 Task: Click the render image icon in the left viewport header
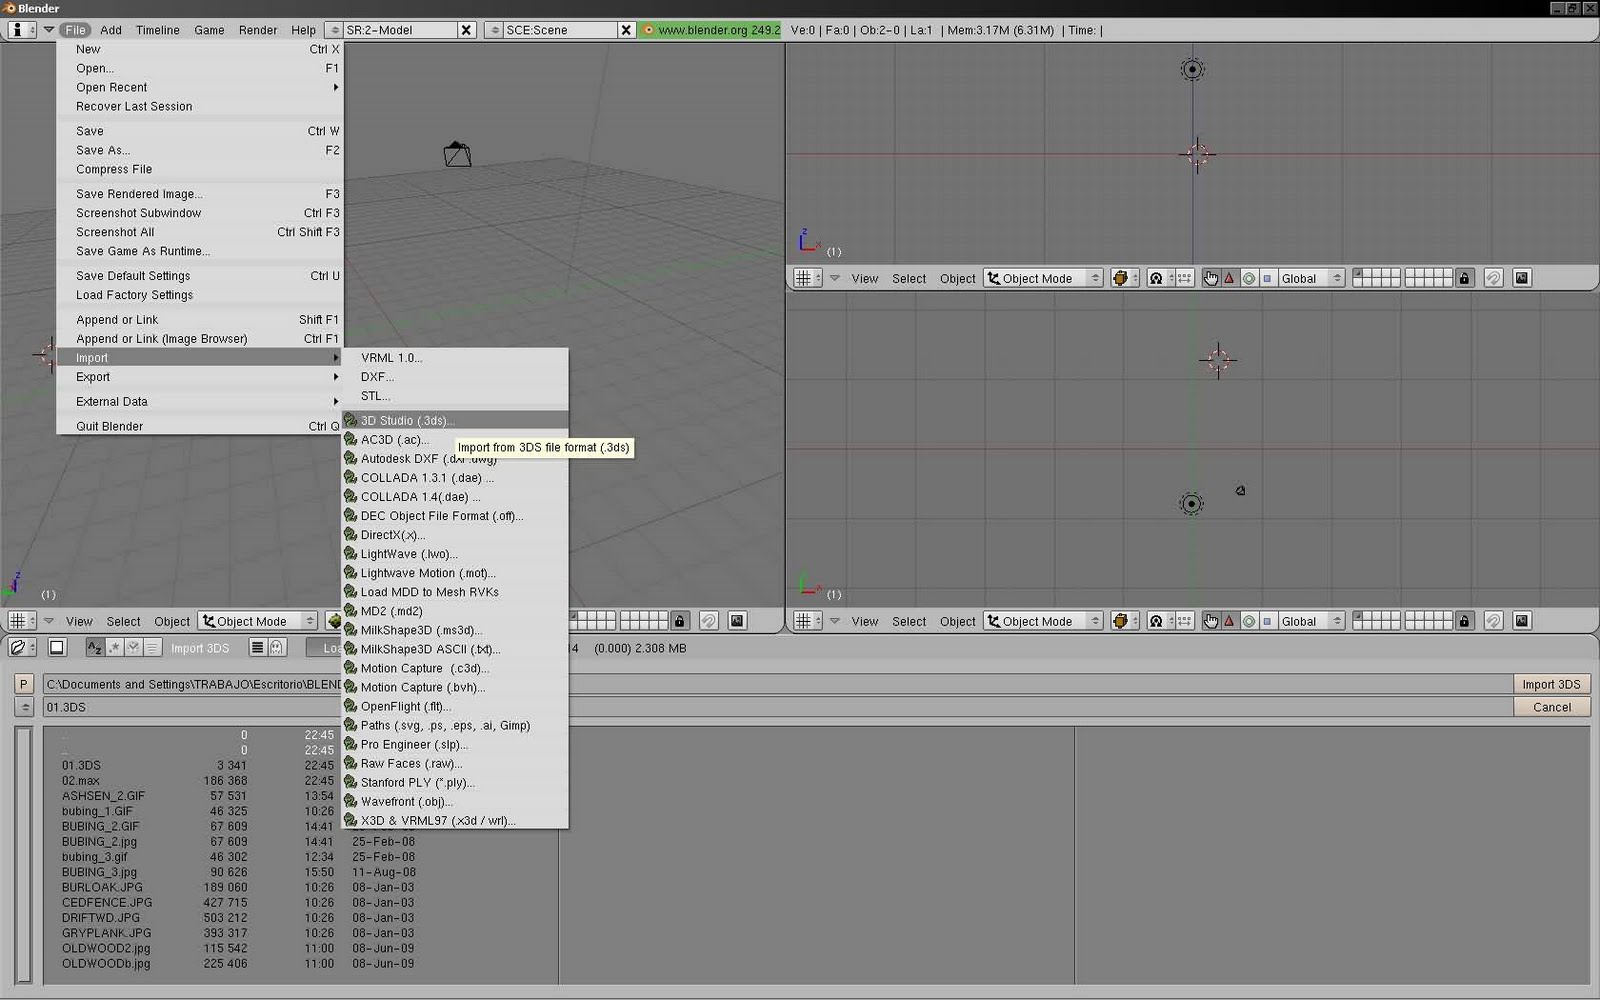pyautogui.click(x=737, y=622)
